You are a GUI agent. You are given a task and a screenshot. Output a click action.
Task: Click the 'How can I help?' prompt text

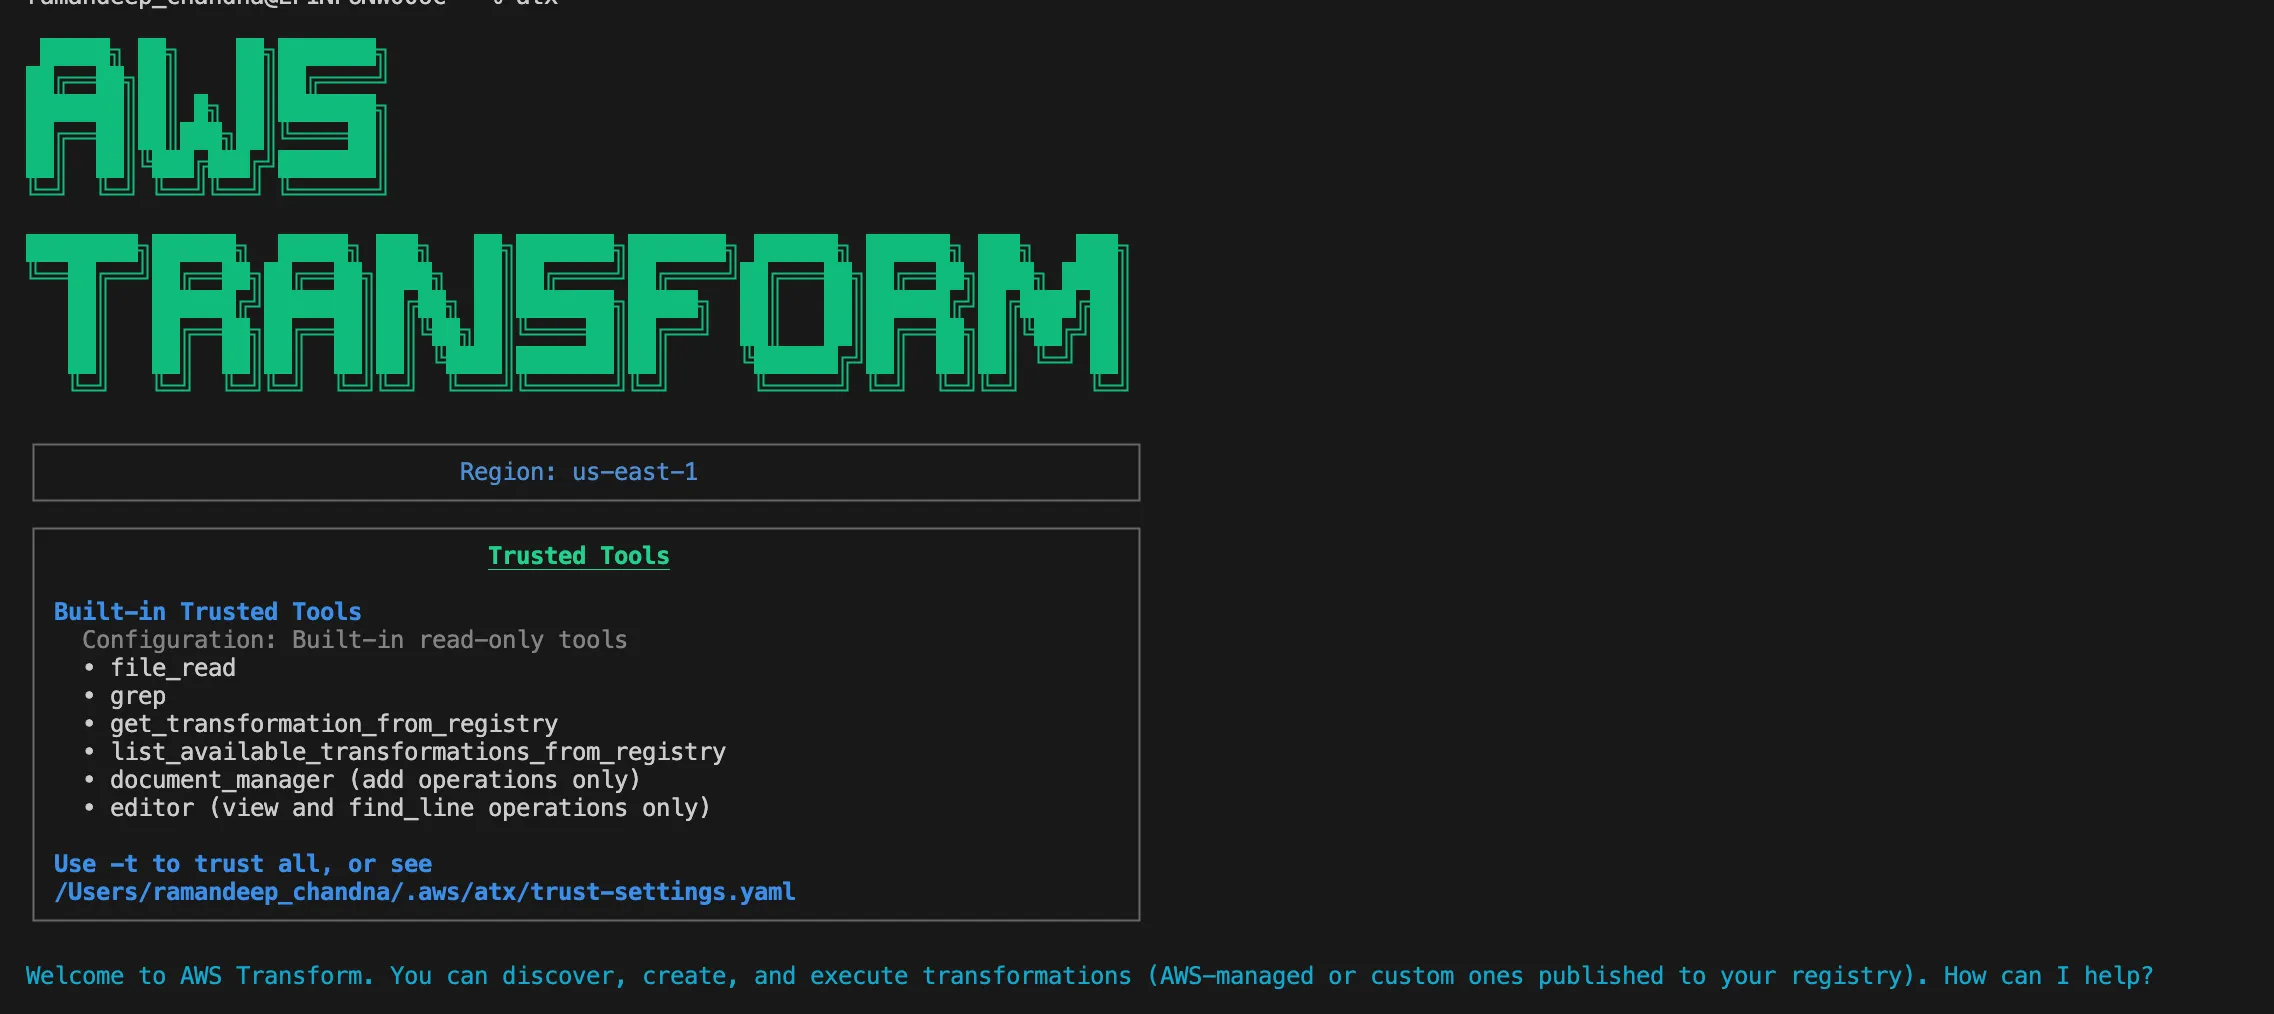(2048, 976)
